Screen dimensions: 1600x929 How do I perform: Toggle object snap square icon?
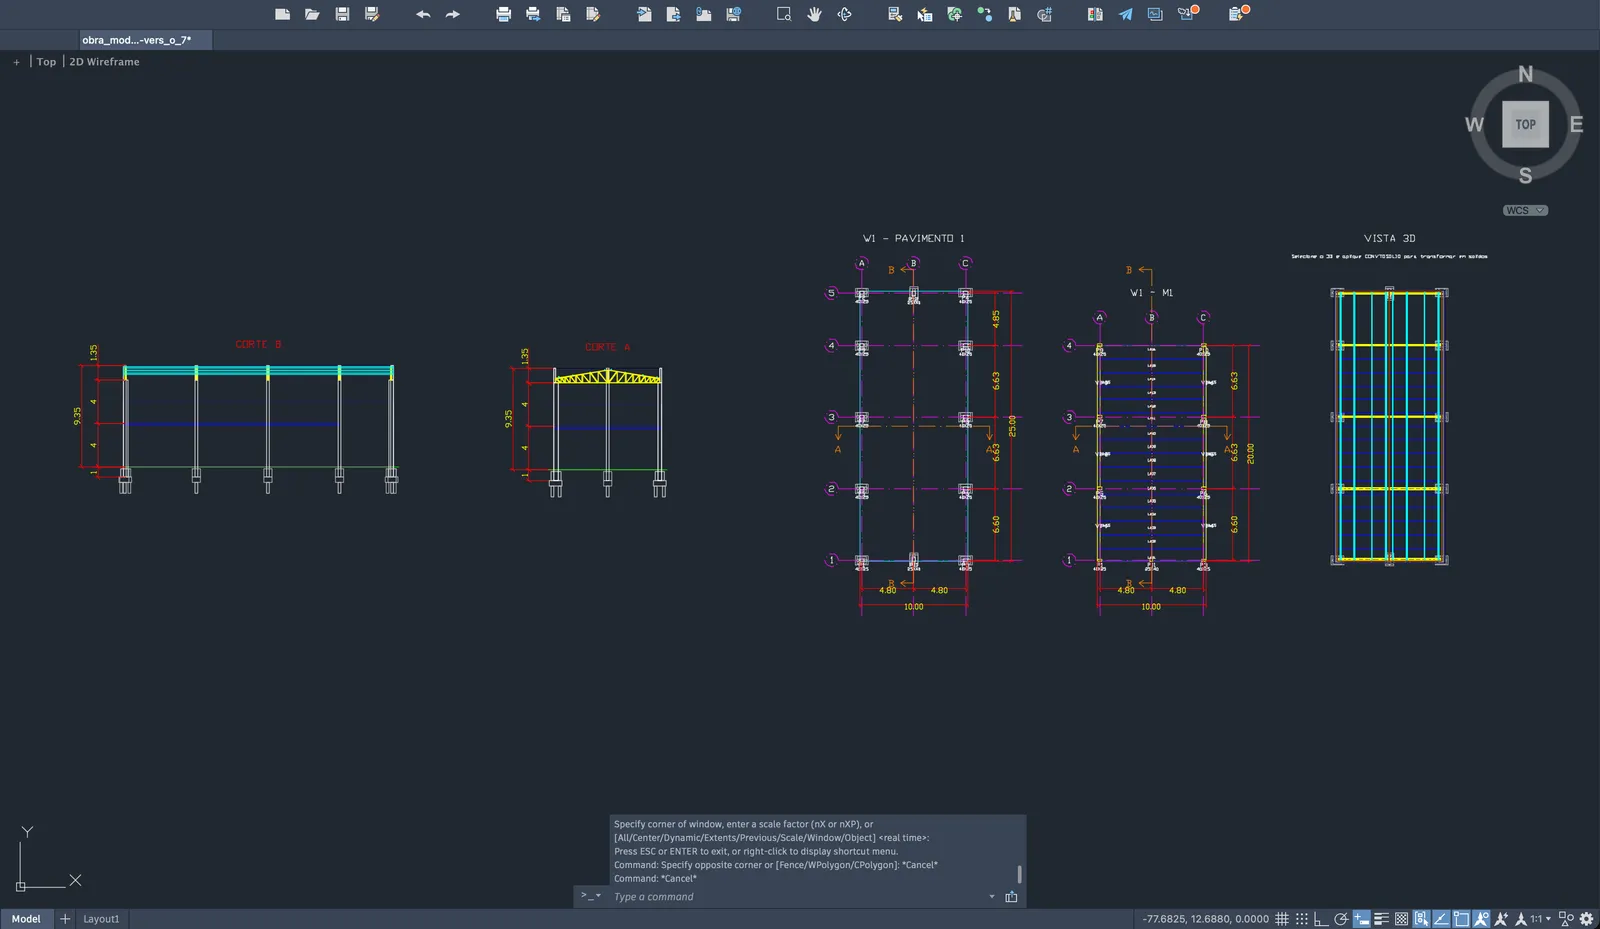[x=1461, y=919]
